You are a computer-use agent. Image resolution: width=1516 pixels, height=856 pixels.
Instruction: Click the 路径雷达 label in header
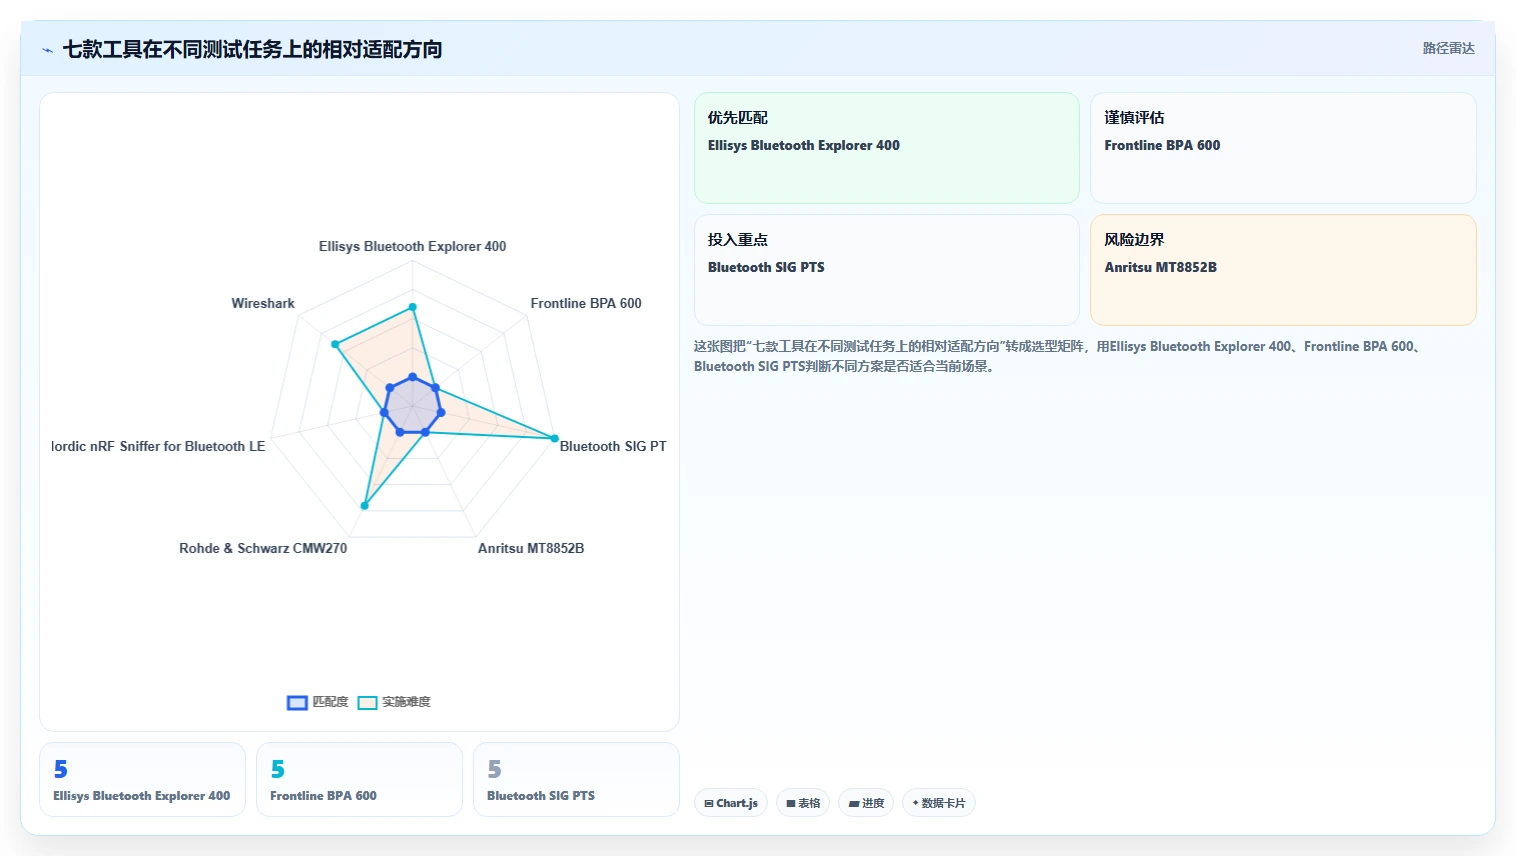click(1448, 48)
